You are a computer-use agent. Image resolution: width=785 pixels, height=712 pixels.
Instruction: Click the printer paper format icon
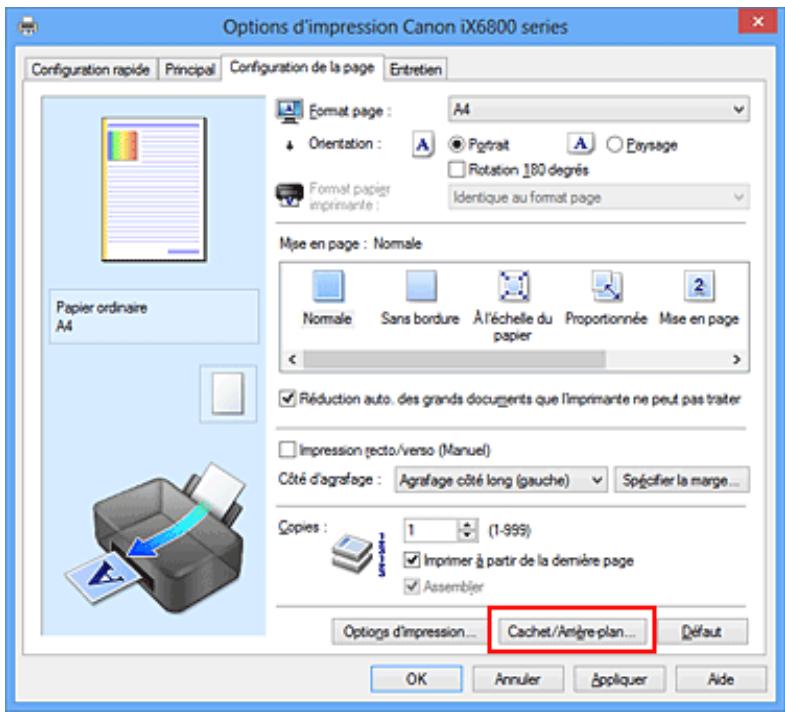289,196
